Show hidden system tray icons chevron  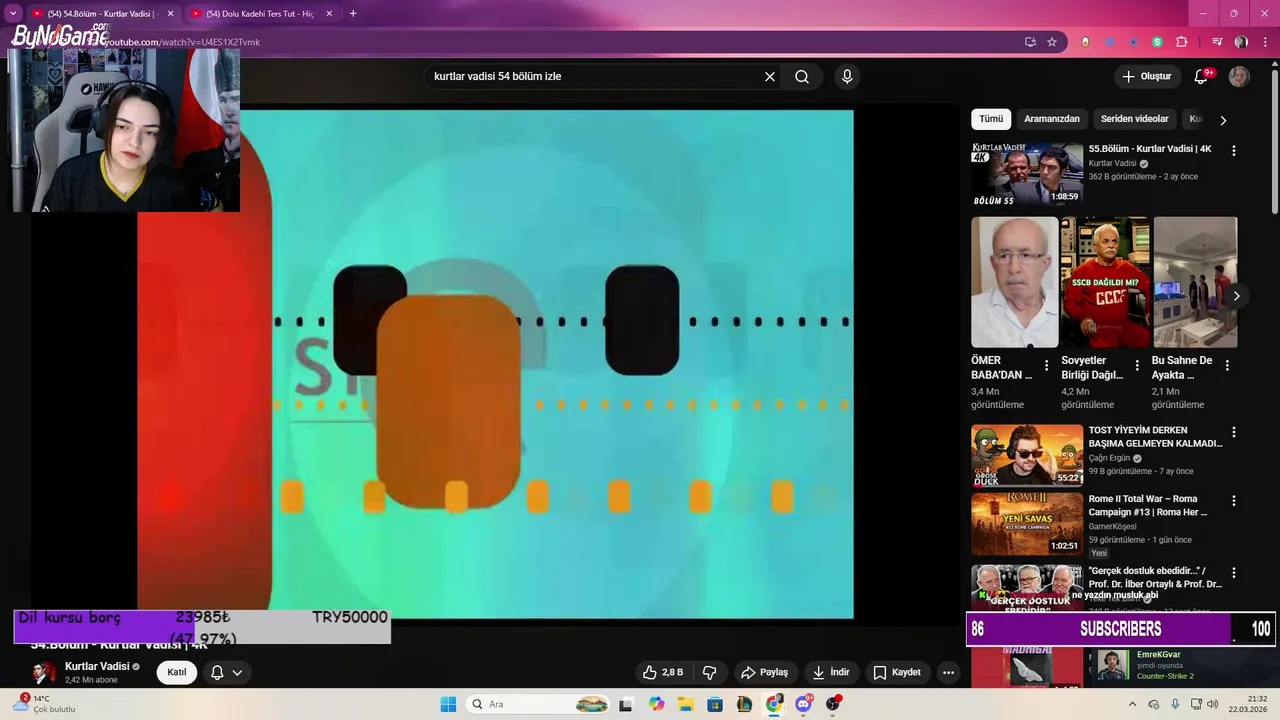click(1132, 704)
